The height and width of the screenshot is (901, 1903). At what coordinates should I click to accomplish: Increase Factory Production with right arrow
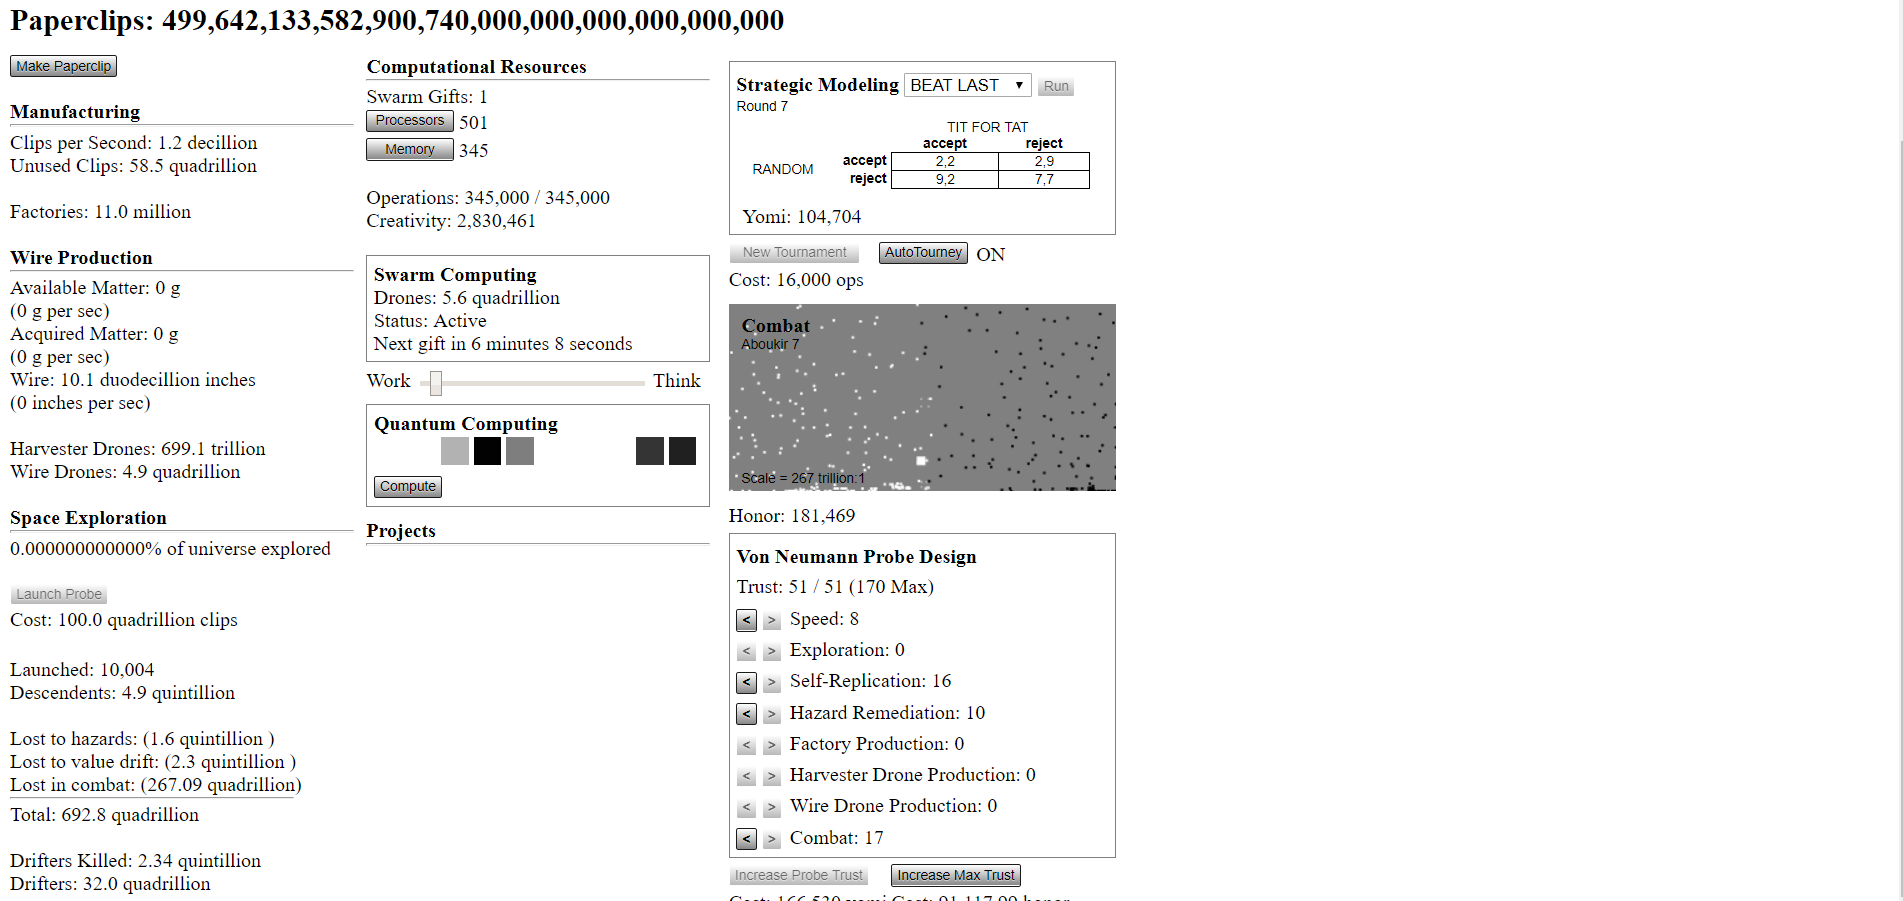point(771,745)
